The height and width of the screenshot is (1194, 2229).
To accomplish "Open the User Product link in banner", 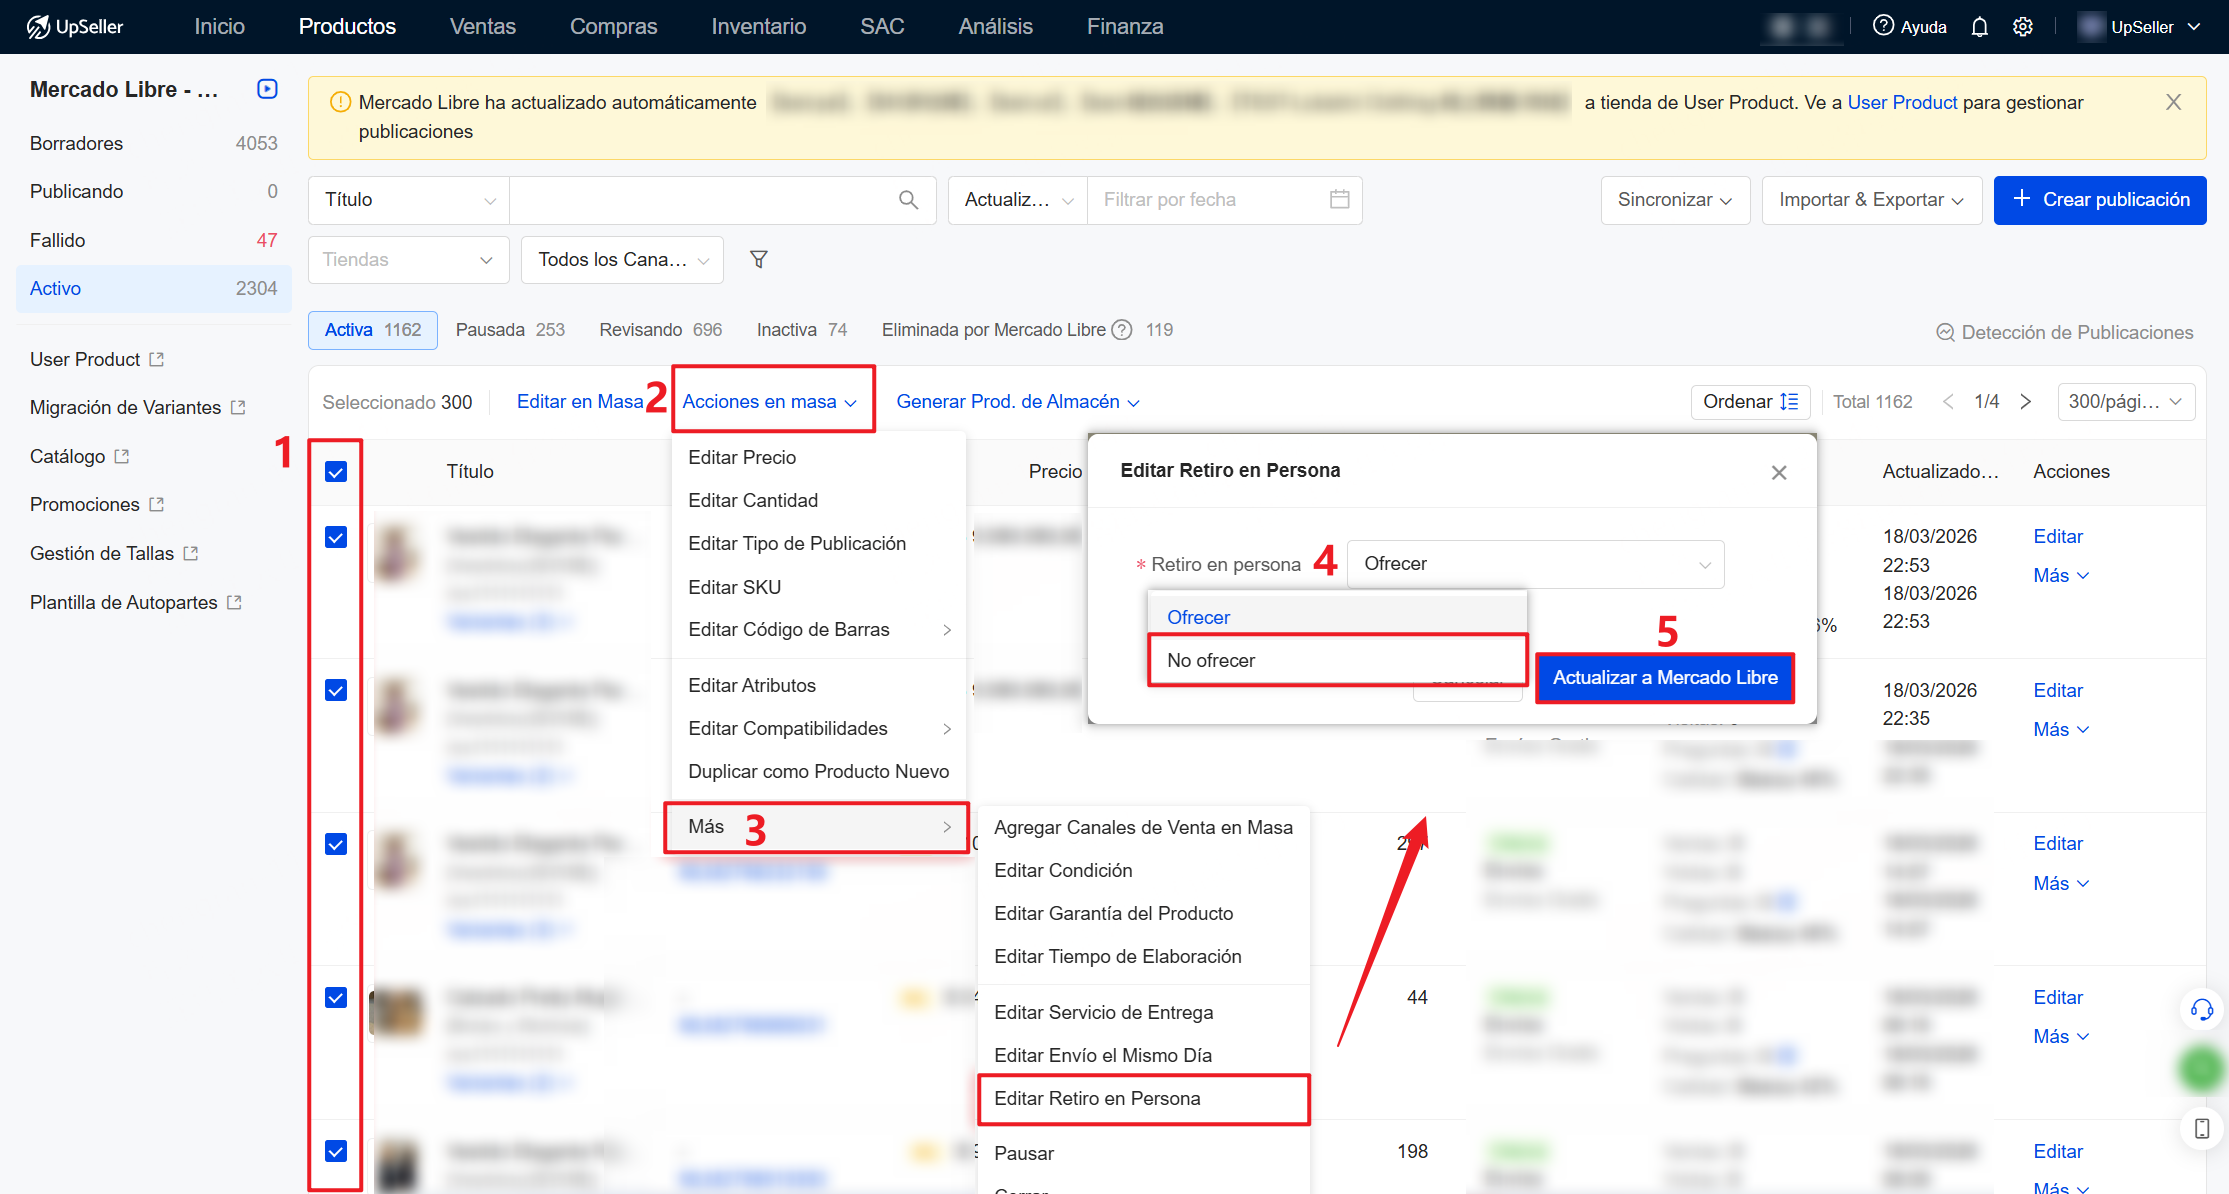I will pyautogui.click(x=1902, y=102).
